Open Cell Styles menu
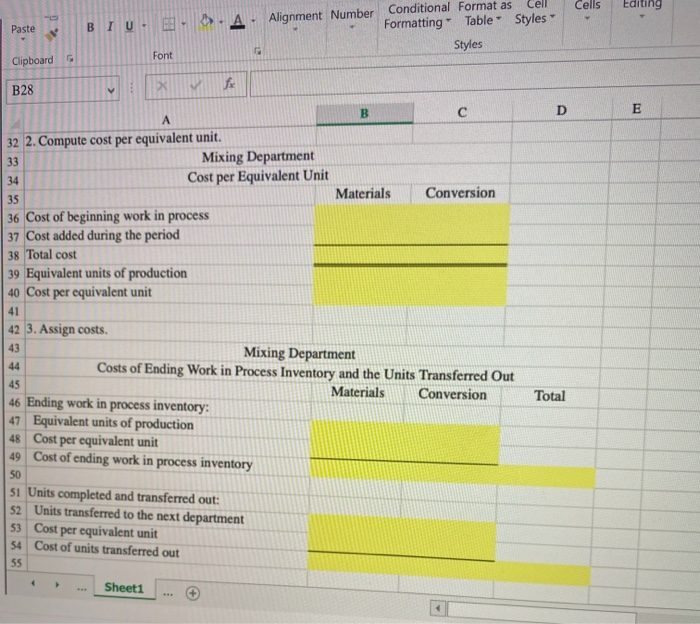Viewport: 700px width, 624px height. pos(535,12)
